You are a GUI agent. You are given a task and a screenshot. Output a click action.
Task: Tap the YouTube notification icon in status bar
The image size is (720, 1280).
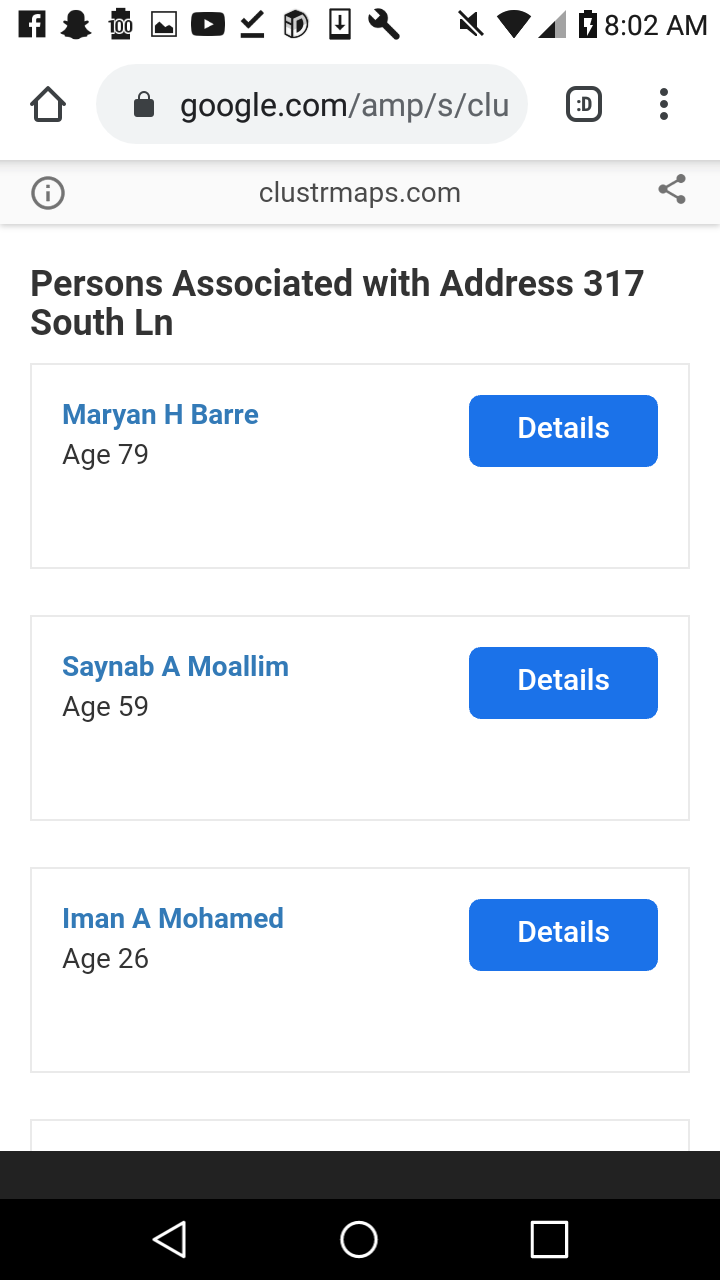(x=207, y=24)
